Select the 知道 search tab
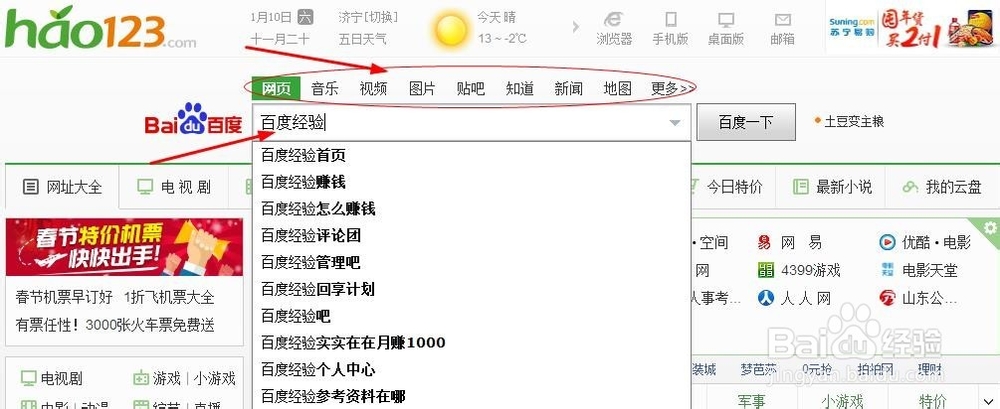This screenshot has height=409, width=1000. (x=520, y=89)
